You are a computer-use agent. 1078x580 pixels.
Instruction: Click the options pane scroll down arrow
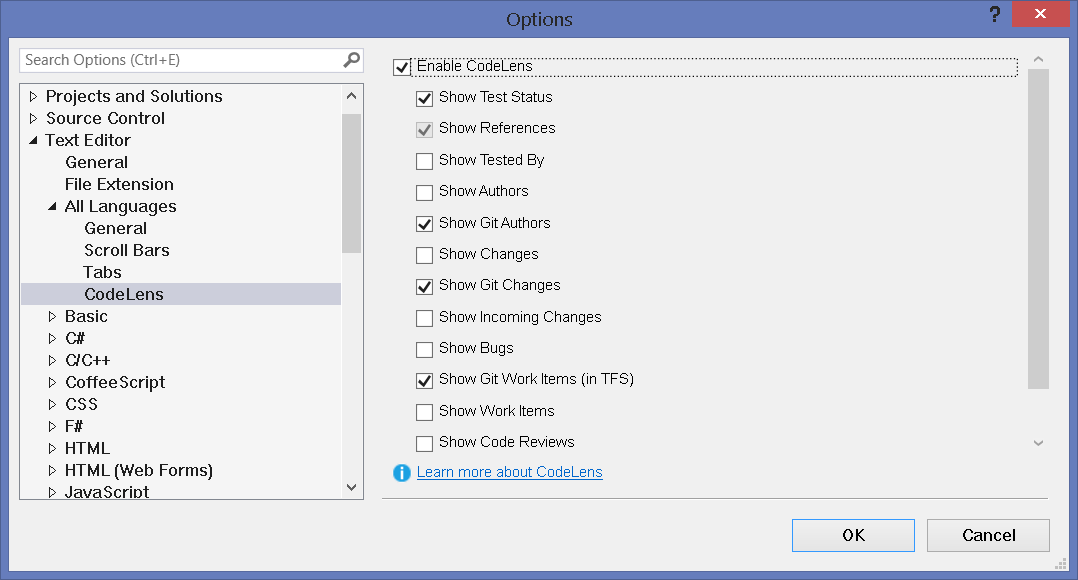tap(1038, 443)
